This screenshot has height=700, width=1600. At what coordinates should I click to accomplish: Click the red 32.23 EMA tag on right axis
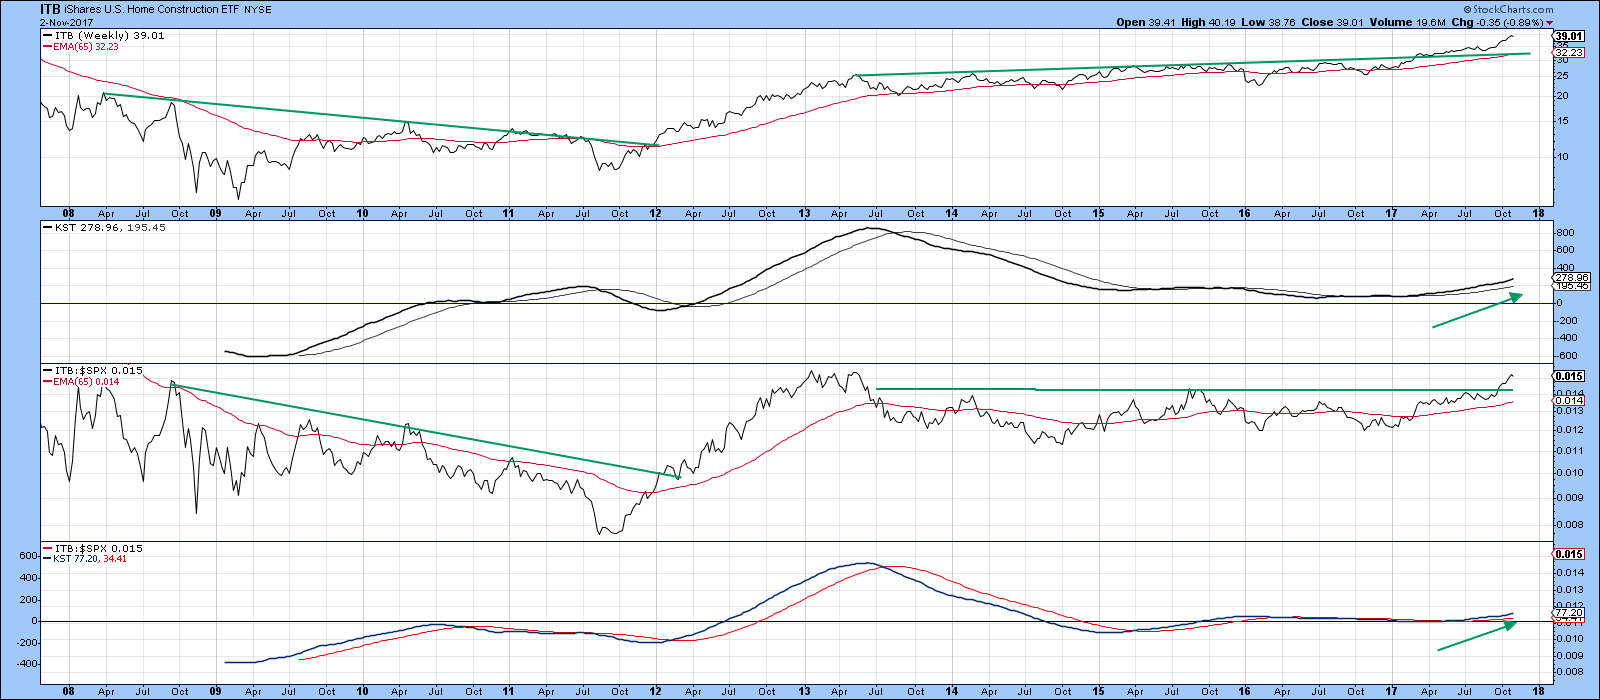(1568, 53)
